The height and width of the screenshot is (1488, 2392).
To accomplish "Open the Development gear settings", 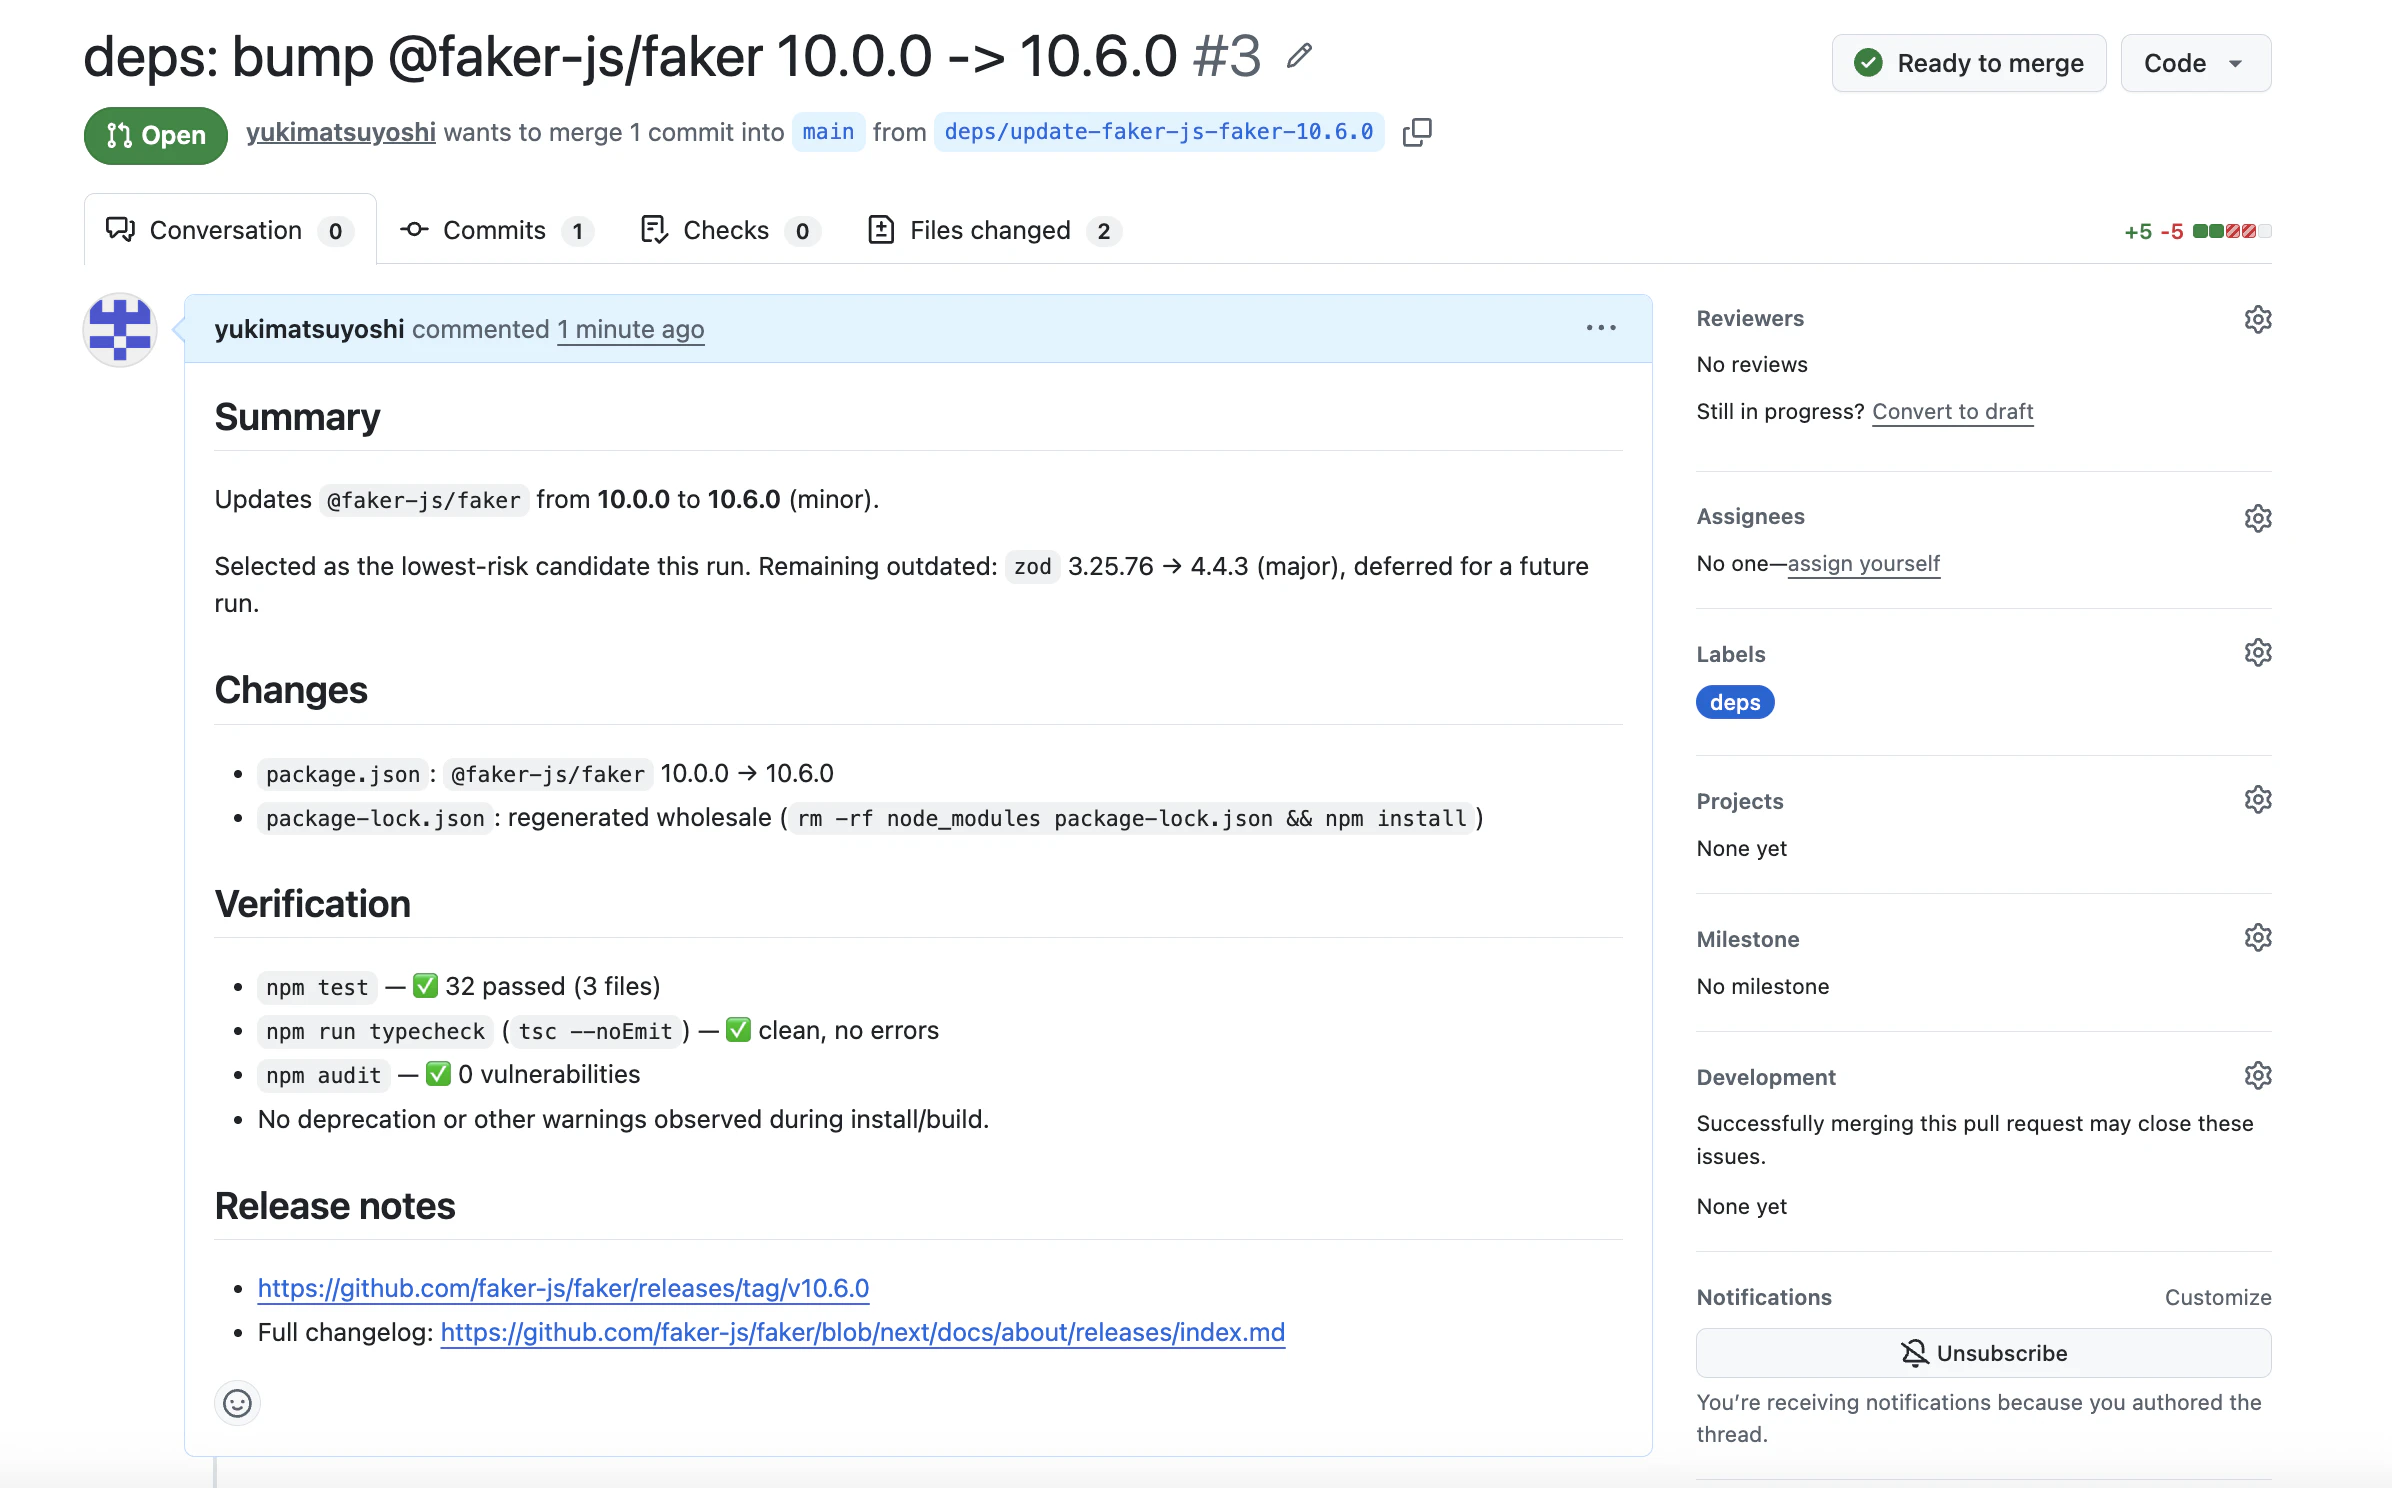I will [2258, 1076].
